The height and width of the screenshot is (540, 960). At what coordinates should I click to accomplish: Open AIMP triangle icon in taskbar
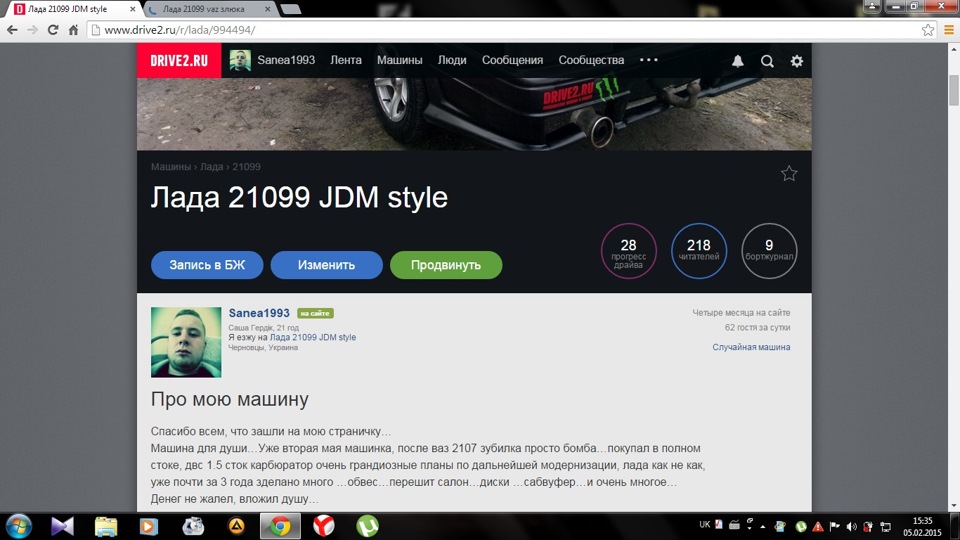click(236, 526)
